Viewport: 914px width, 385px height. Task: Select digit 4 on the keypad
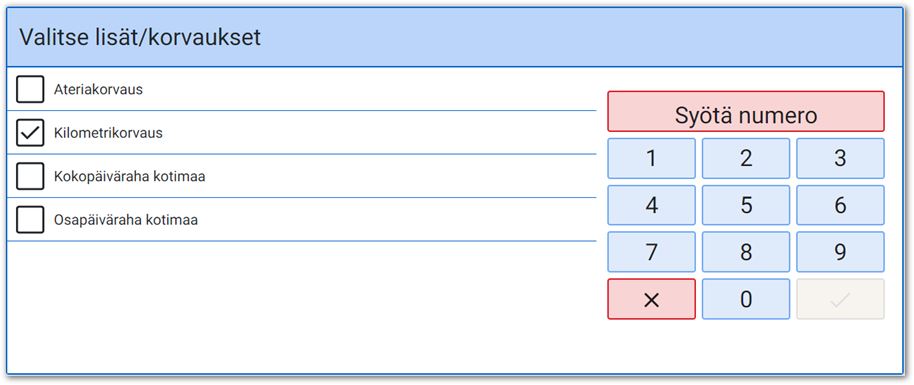[x=651, y=205]
